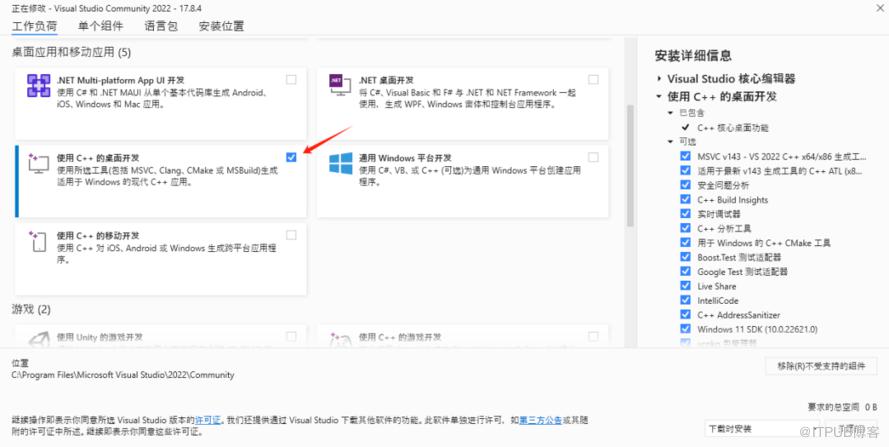
Task: Click the 使用 C++ 的桌面开发 card title
Action: [98, 158]
